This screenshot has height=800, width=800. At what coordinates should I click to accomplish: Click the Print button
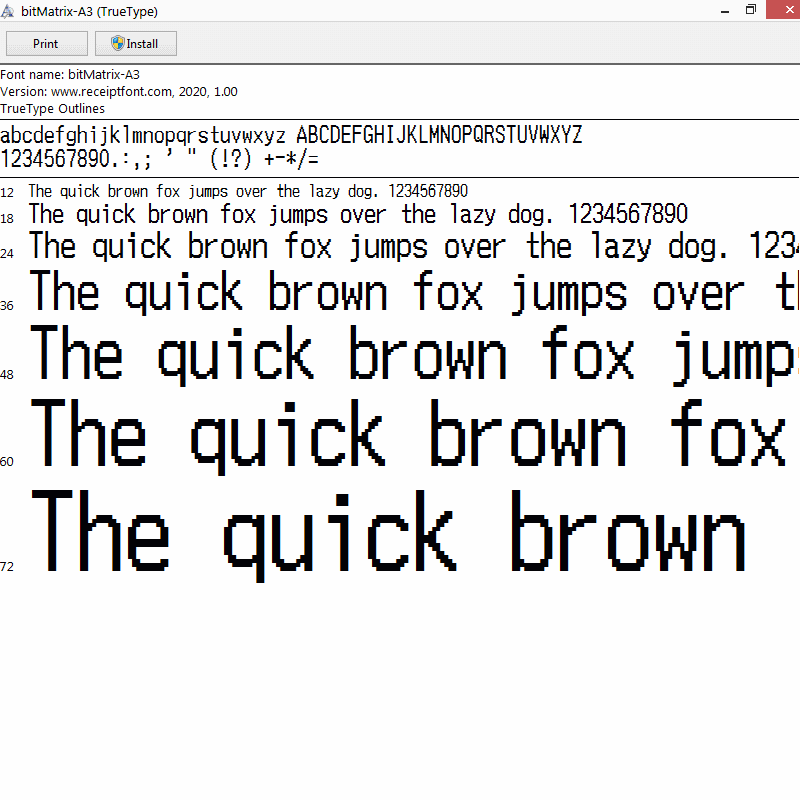pyautogui.click(x=46, y=43)
